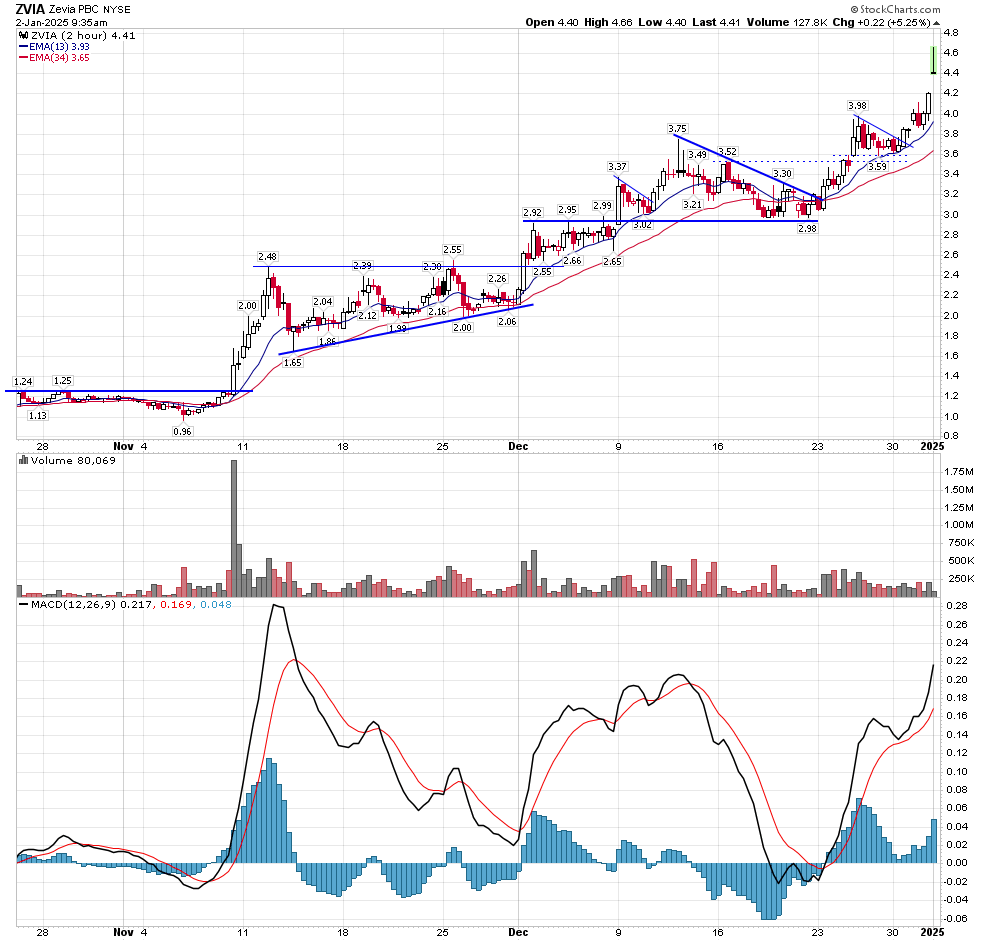
Task: Click the MACD(12,26,9) indicator label
Action: click(x=68, y=606)
